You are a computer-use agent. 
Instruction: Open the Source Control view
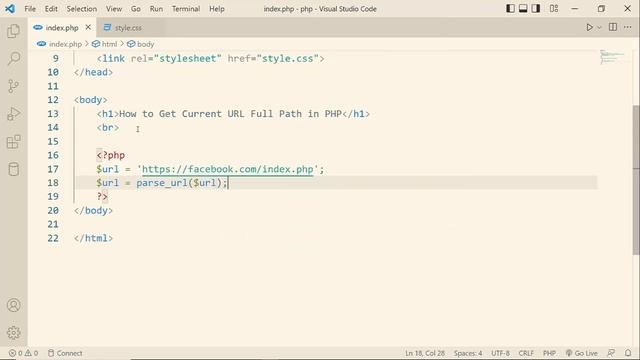[x=13, y=86]
